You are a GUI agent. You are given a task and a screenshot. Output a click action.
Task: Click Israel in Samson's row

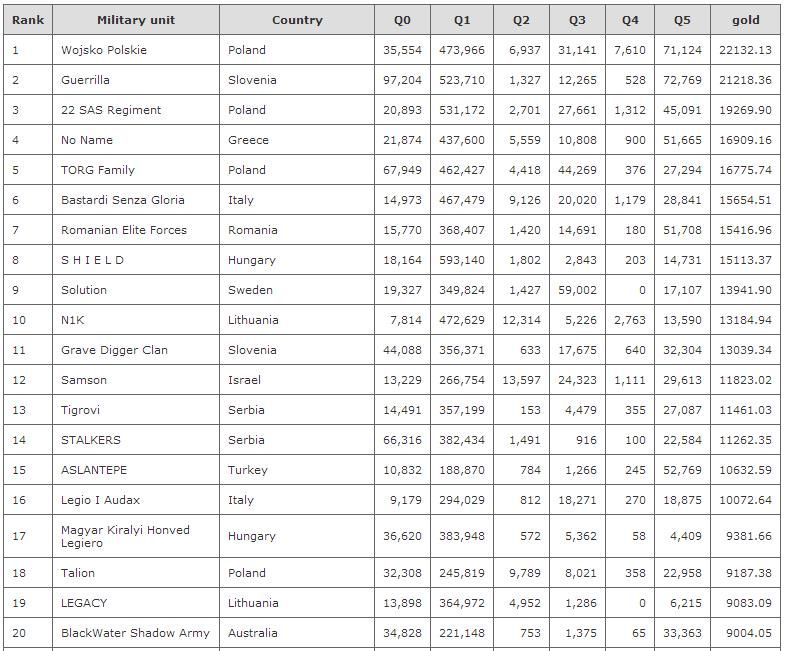pyautogui.click(x=244, y=380)
